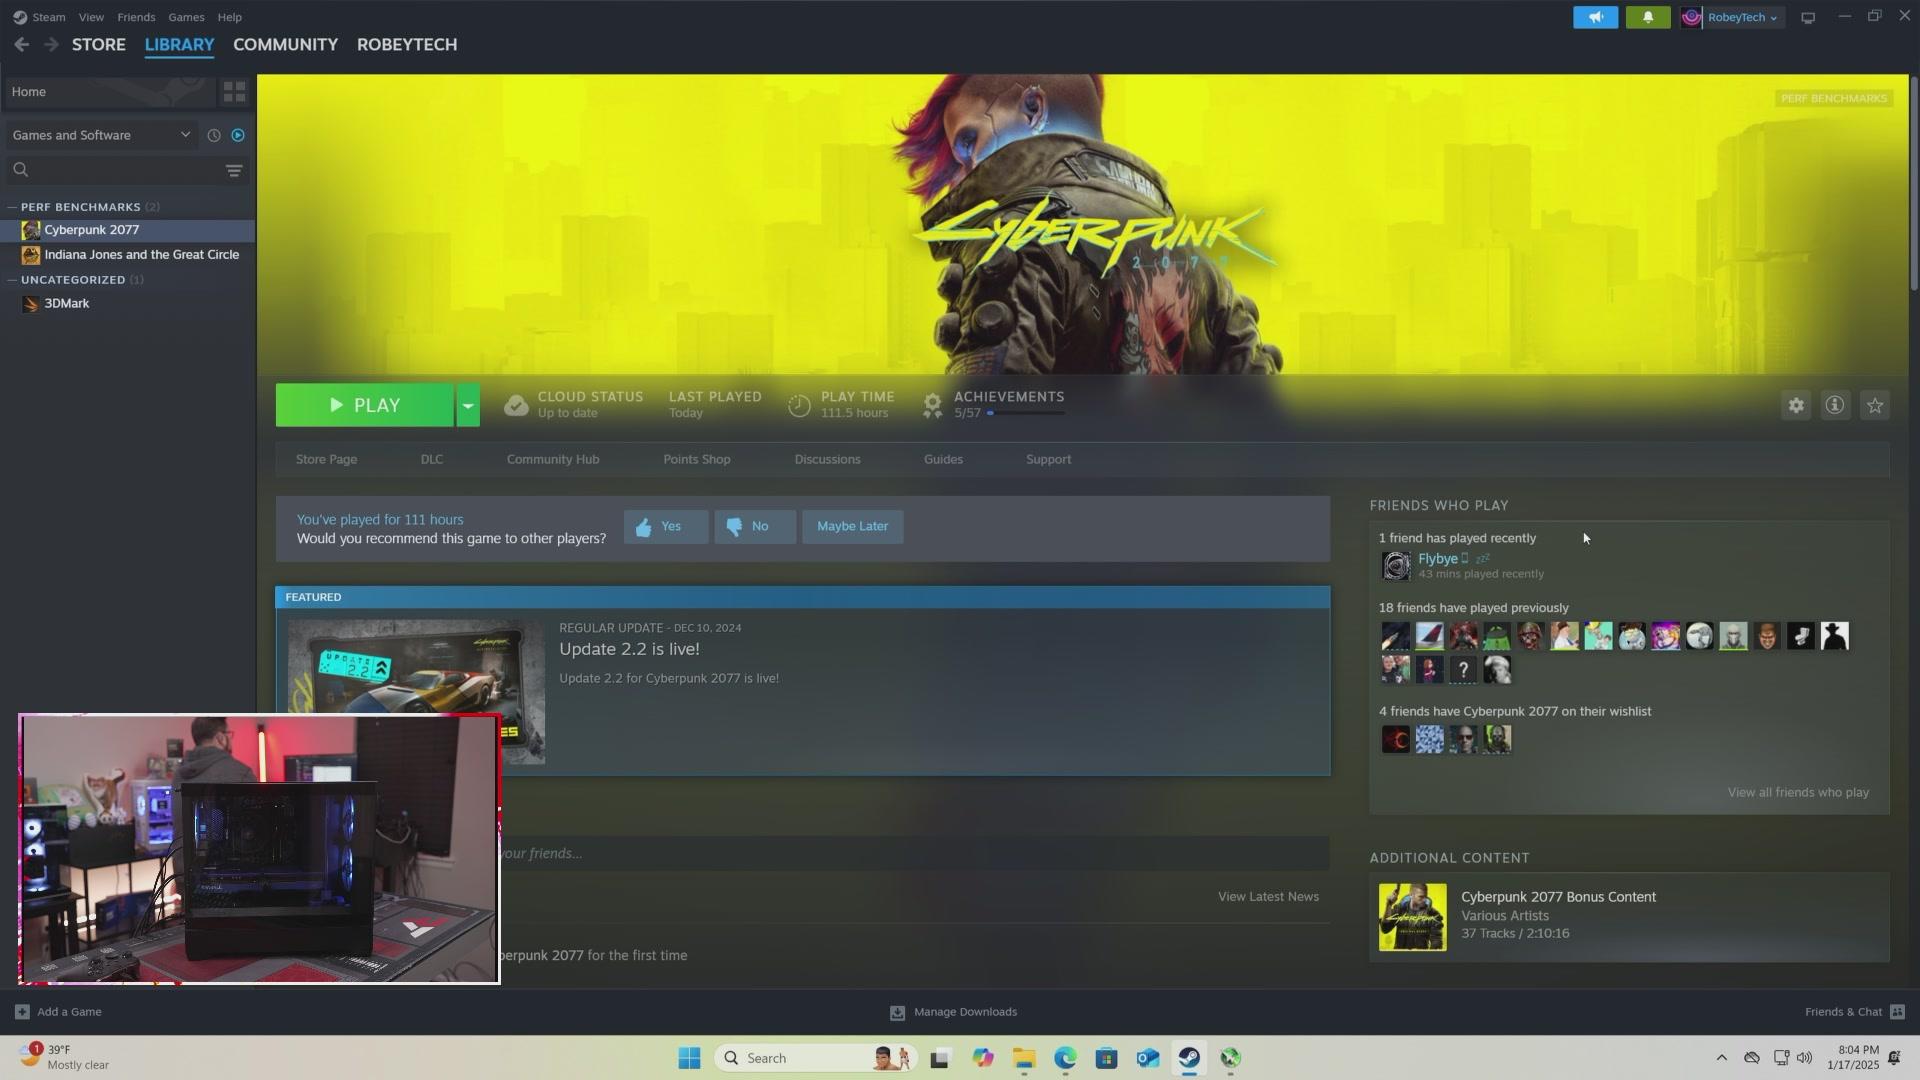Switch to Big Picture mode icon

coord(1808,17)
